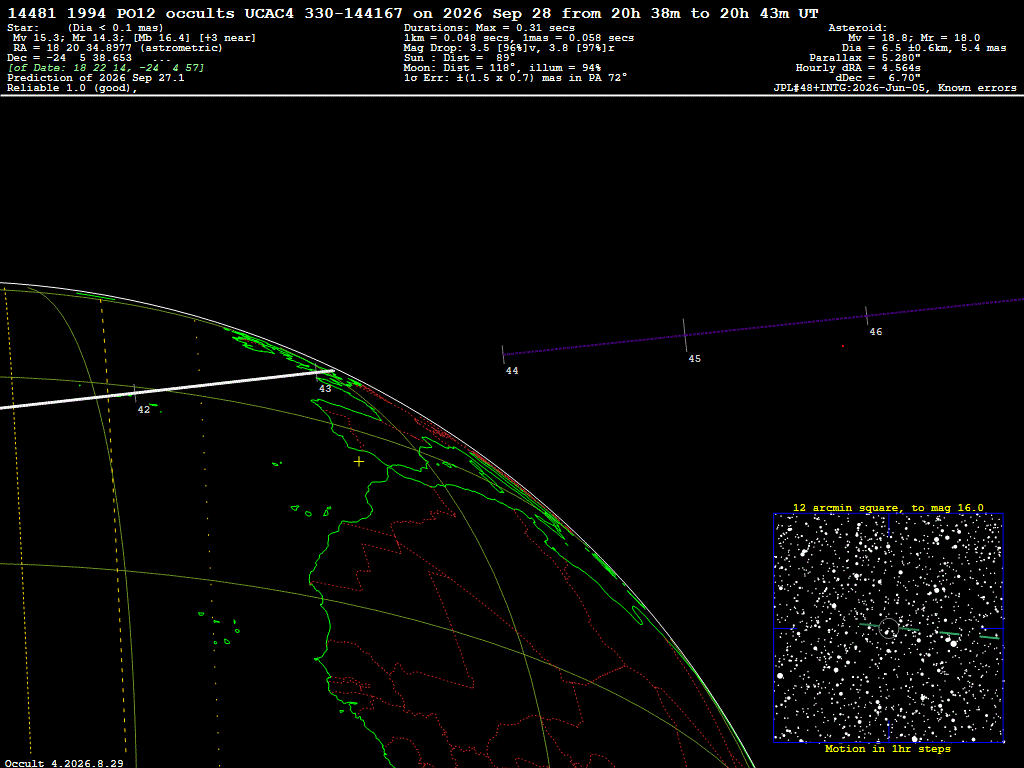Click the 'Motion in 1hr steps' caption
The image size is (1024, 768).
tap(888, 749)
